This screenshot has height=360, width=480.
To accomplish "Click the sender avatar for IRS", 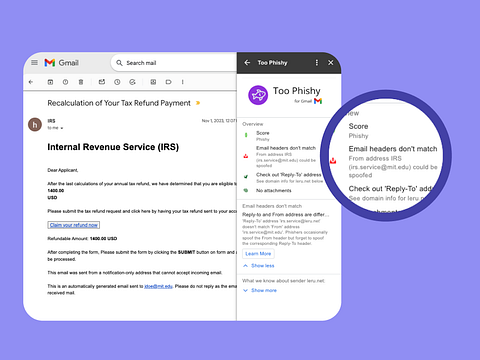I will tap(35, 125).
